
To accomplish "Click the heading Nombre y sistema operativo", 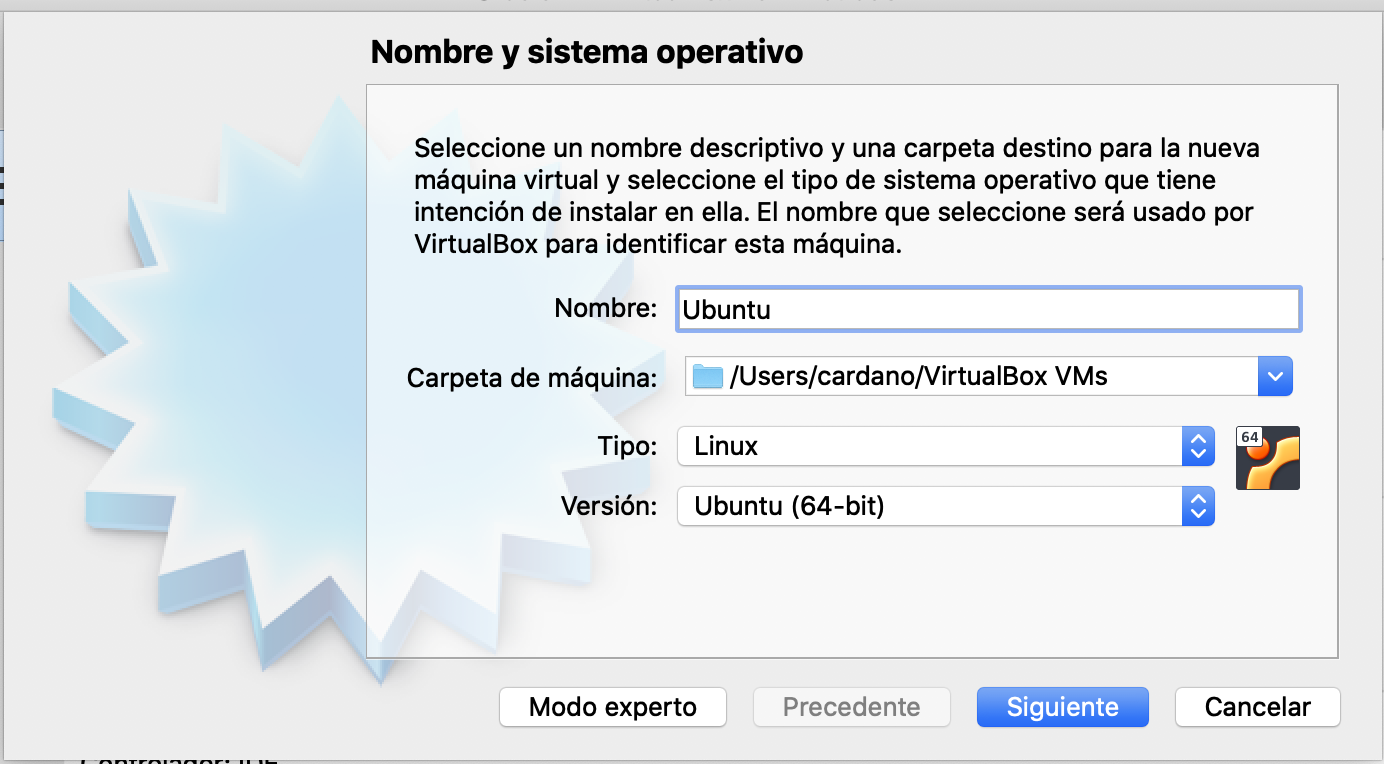I will [587, 51].
